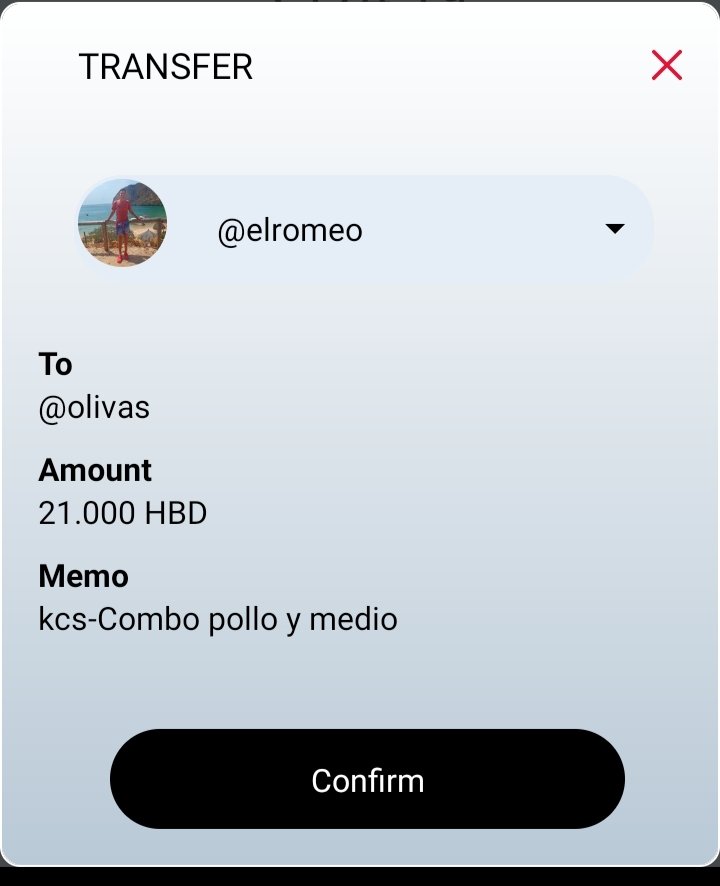Close the Transfer dialog with the red X
Viewport: 720px width, 886px height.
pos(667,65)
